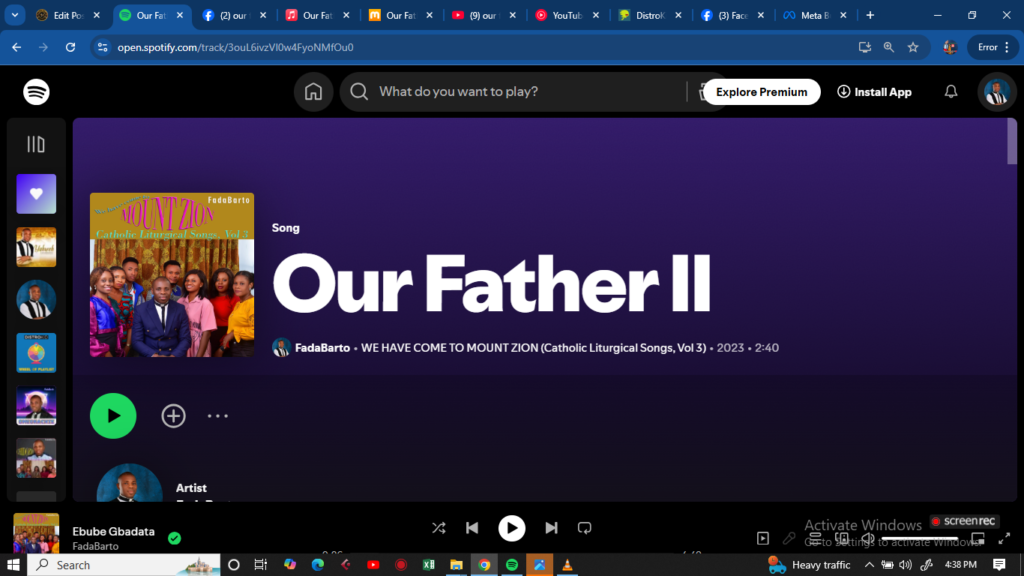This screenshot has width=1024, height=576.
Task: Open the Liked Songs library icon
Action: pos(36,193)
